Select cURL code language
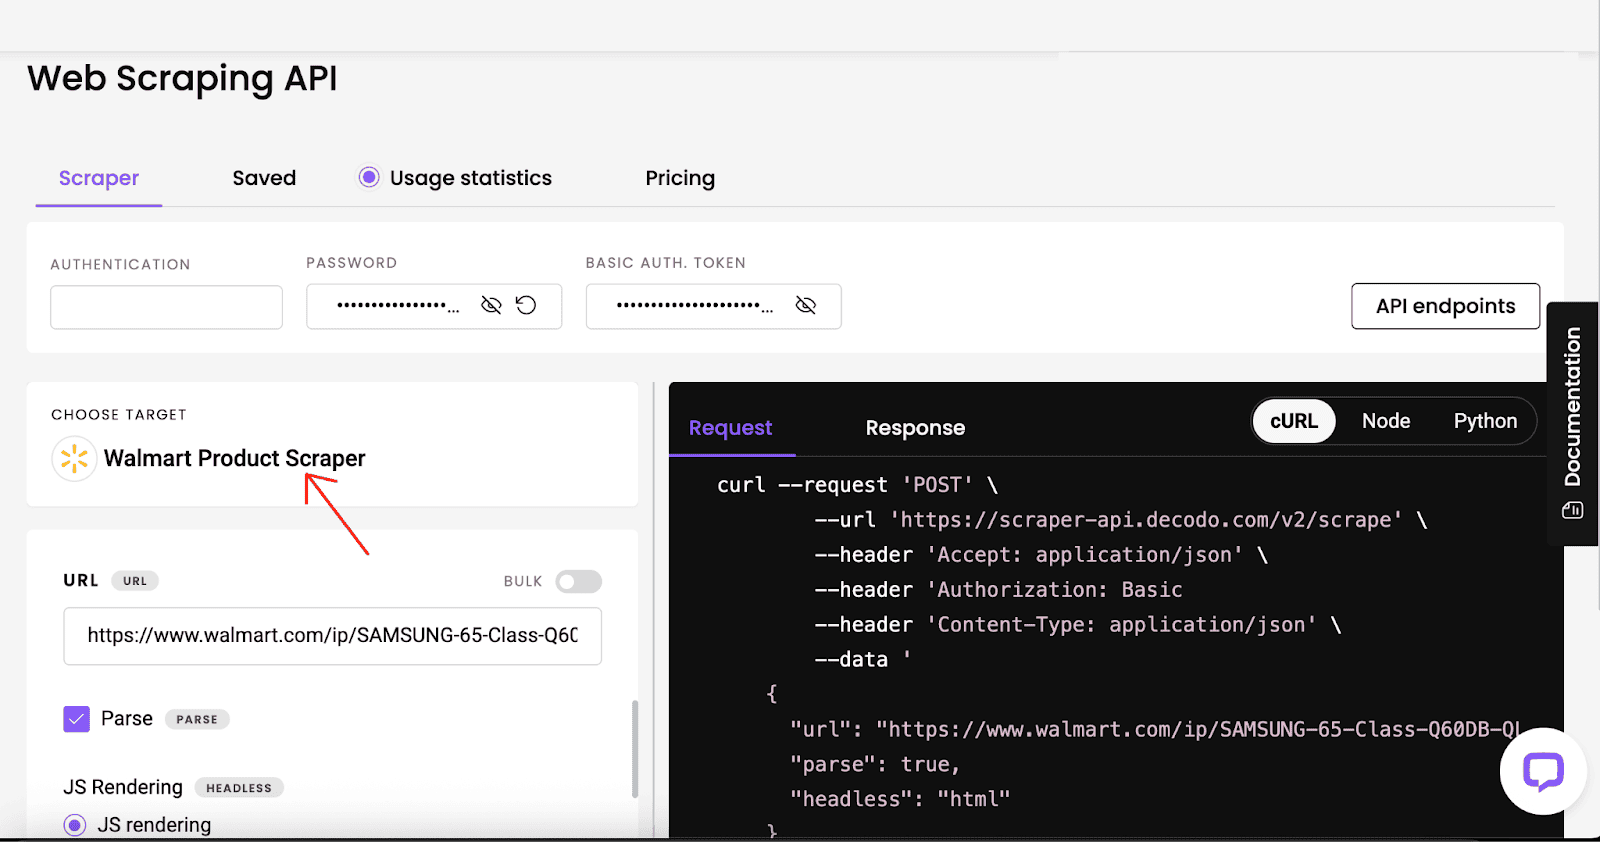1600x842 pixels. point(1294,422)
